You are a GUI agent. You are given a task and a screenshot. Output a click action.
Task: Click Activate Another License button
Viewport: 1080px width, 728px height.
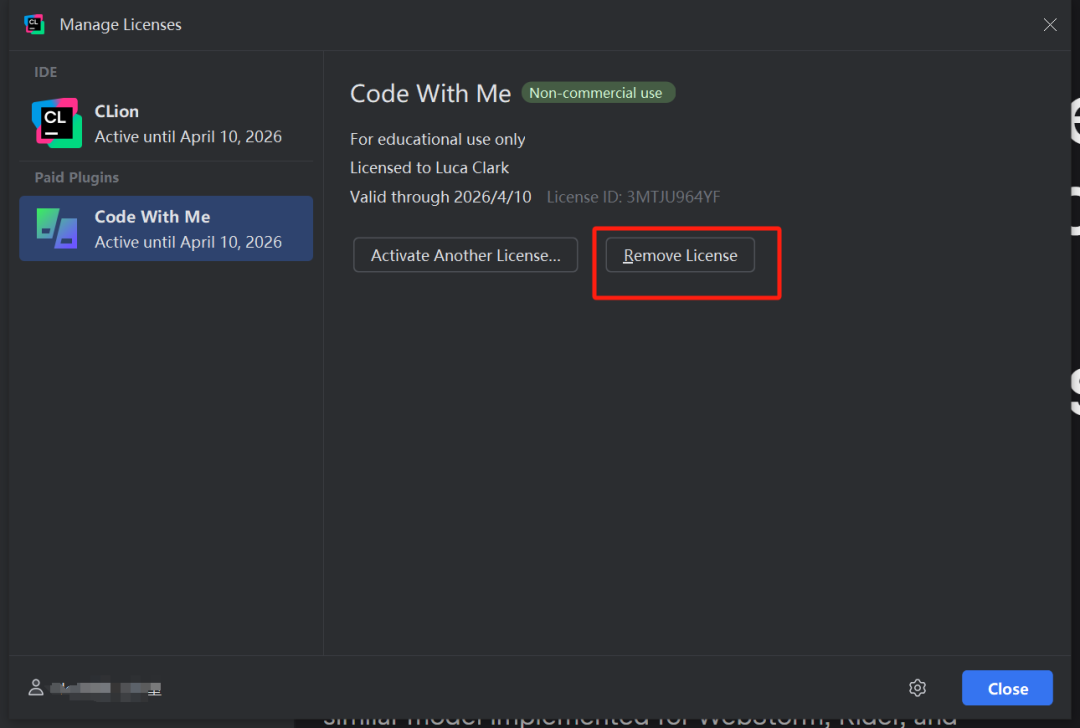click(x=466, y=255)
